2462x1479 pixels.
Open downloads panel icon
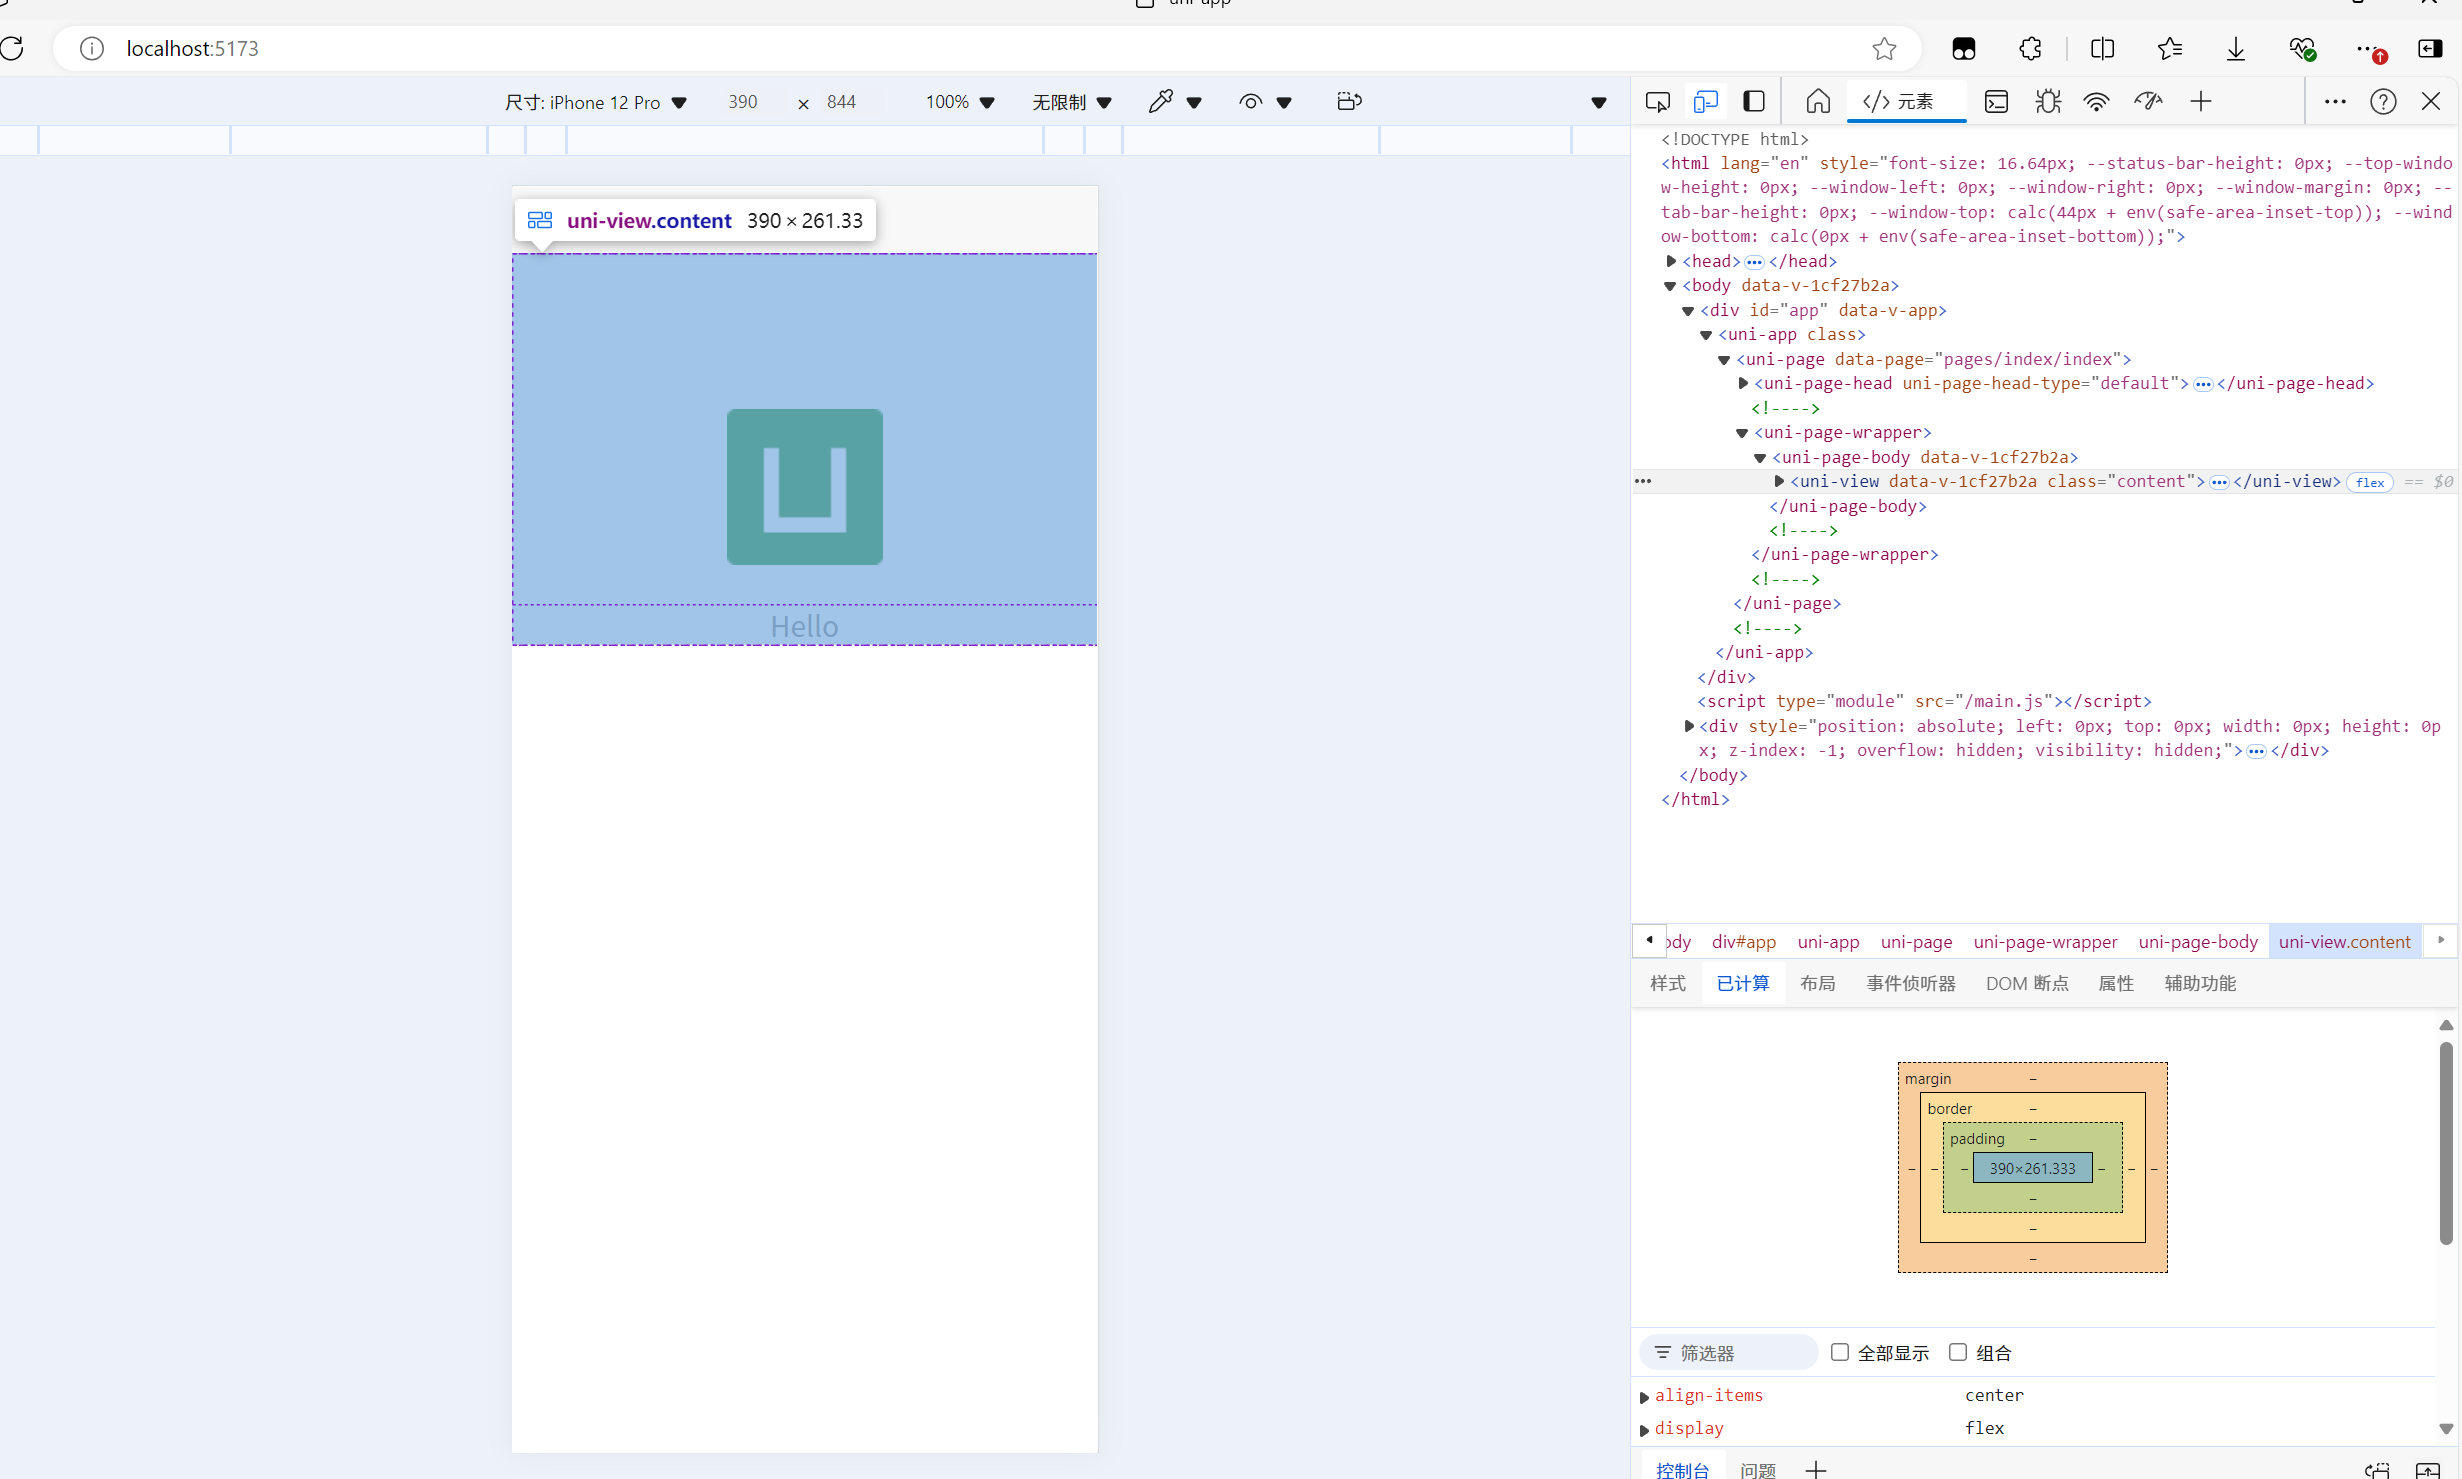(2236, 48)
